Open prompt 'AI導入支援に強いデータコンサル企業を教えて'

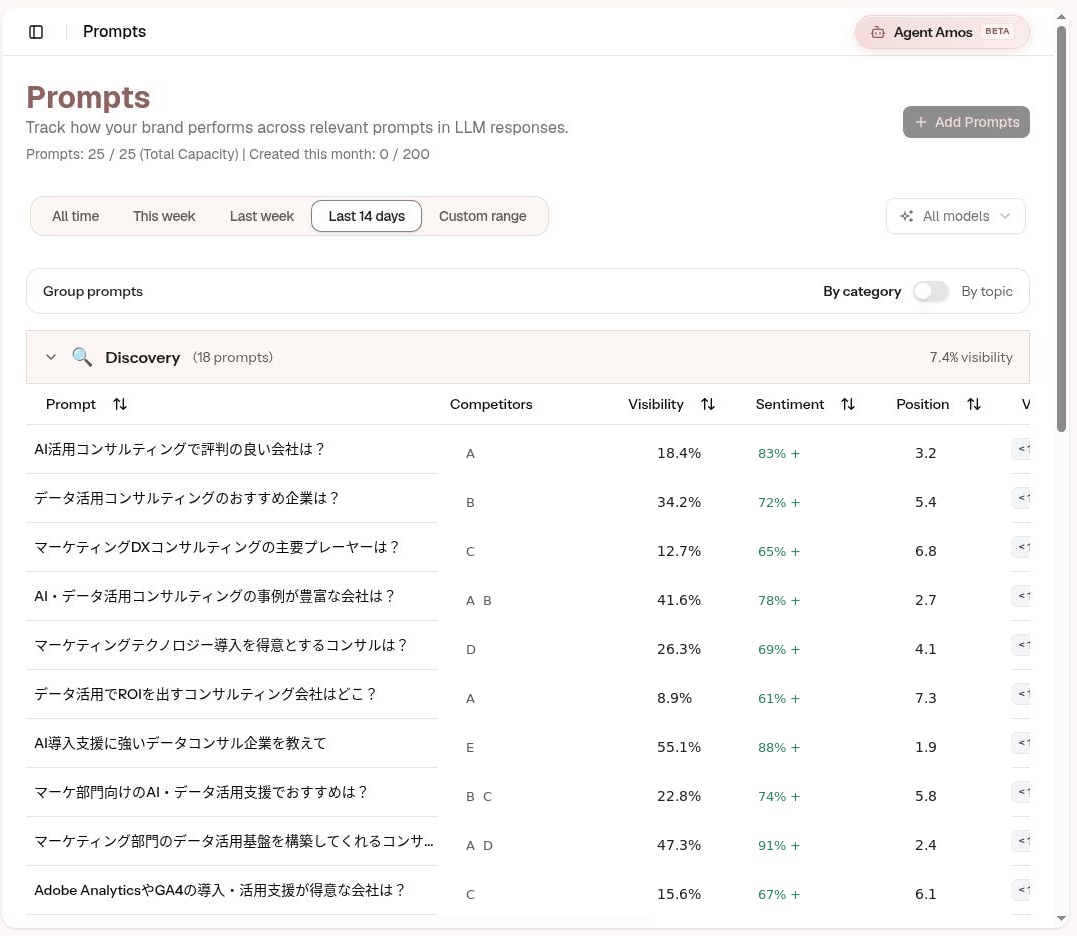(x=180, y=743)
